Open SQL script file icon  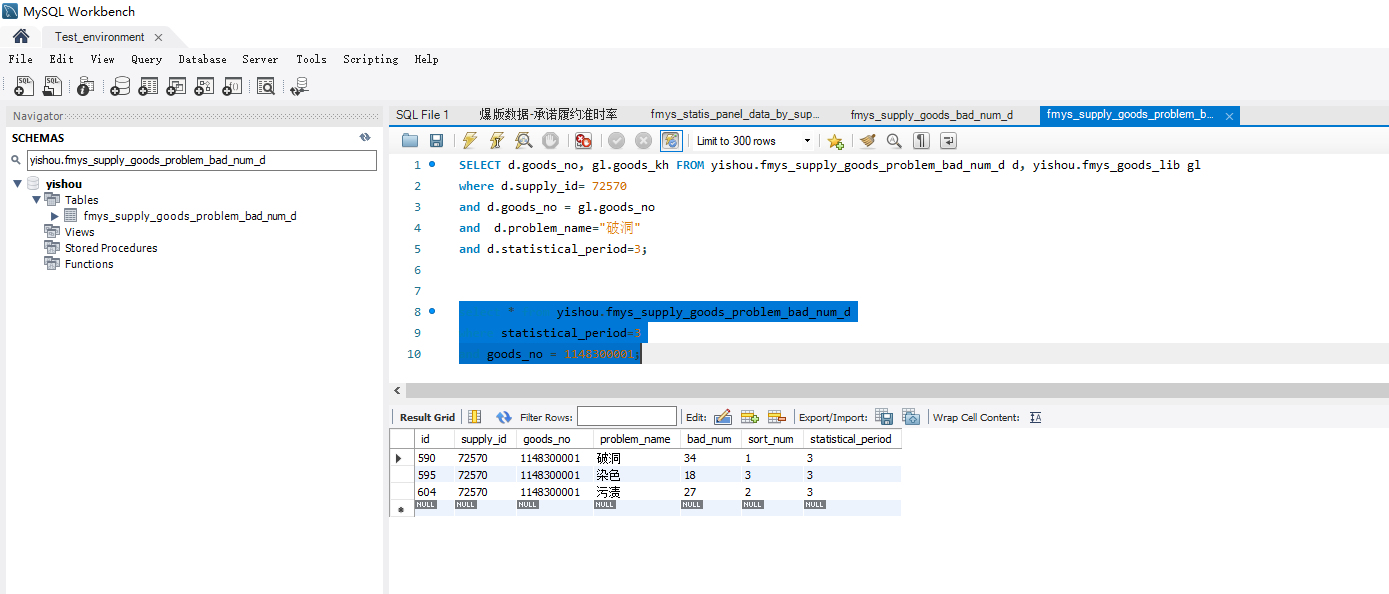point(52,87)
